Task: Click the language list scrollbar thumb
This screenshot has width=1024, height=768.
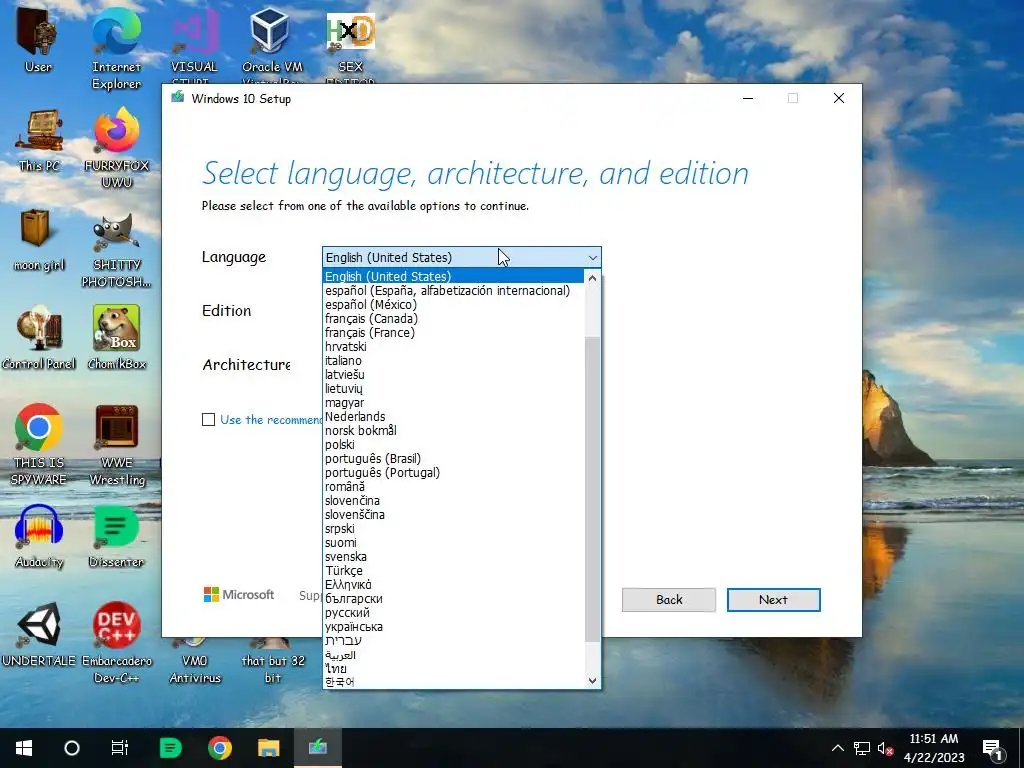Action: coord(592,490)
